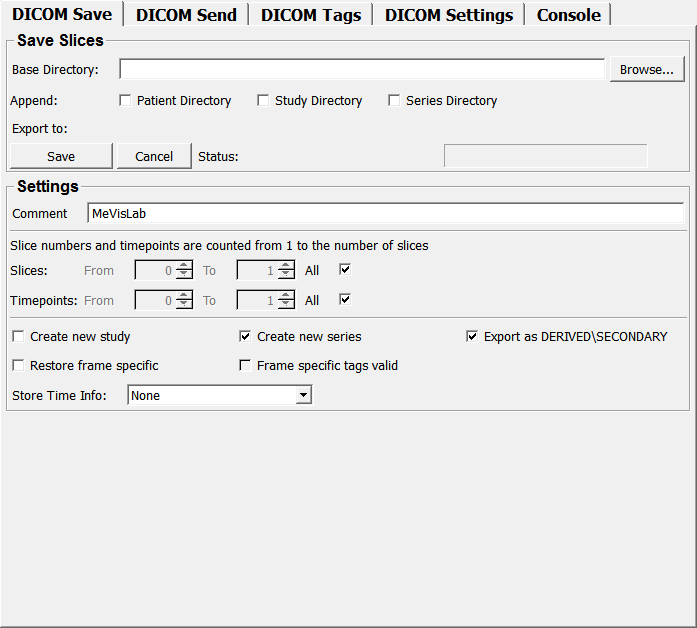
Task: Switch to the DICOM Send tab
Action: (x=186, y=15)
